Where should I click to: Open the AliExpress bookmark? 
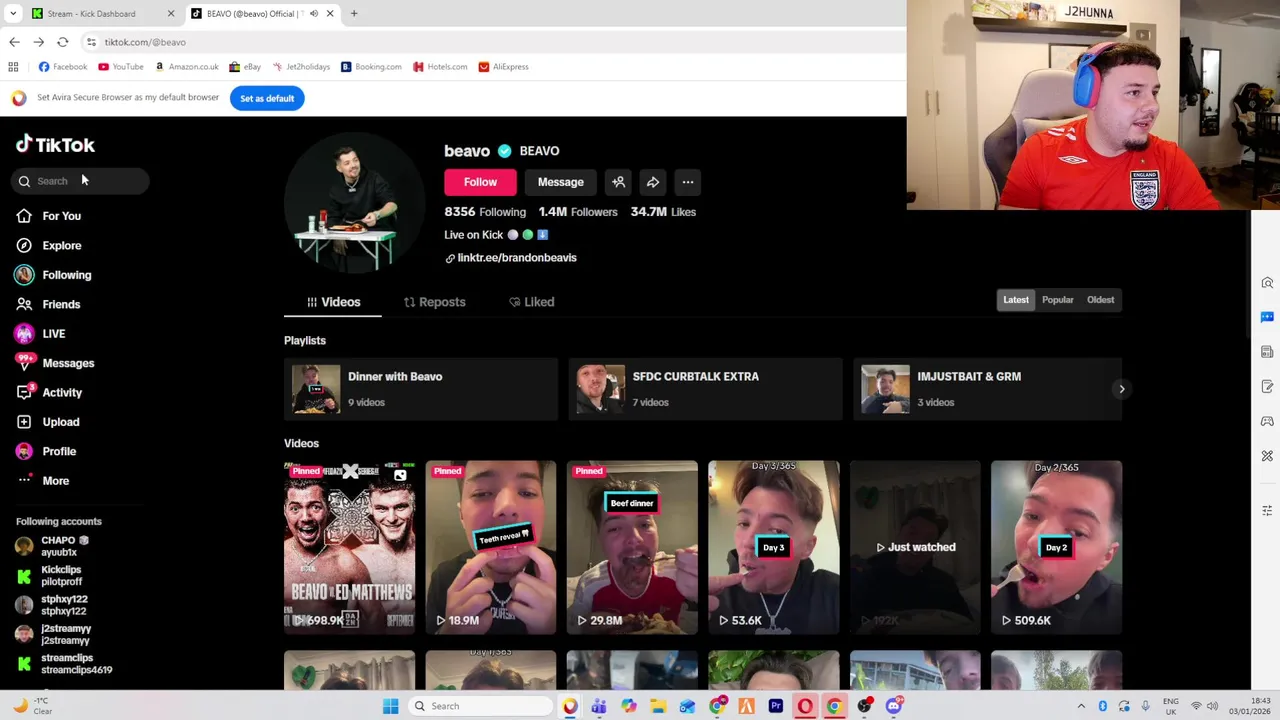tap(503, 67)
